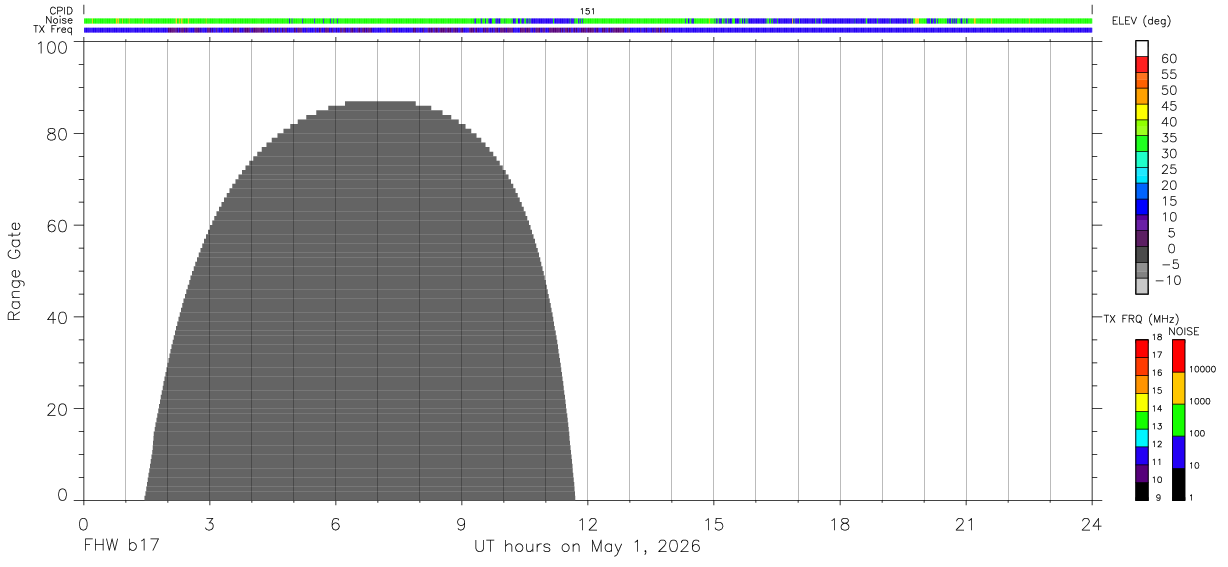Pick the green TX FRQ swatch between 13 and 14
1228x567 pixels.
click(x=1141, y=420)
